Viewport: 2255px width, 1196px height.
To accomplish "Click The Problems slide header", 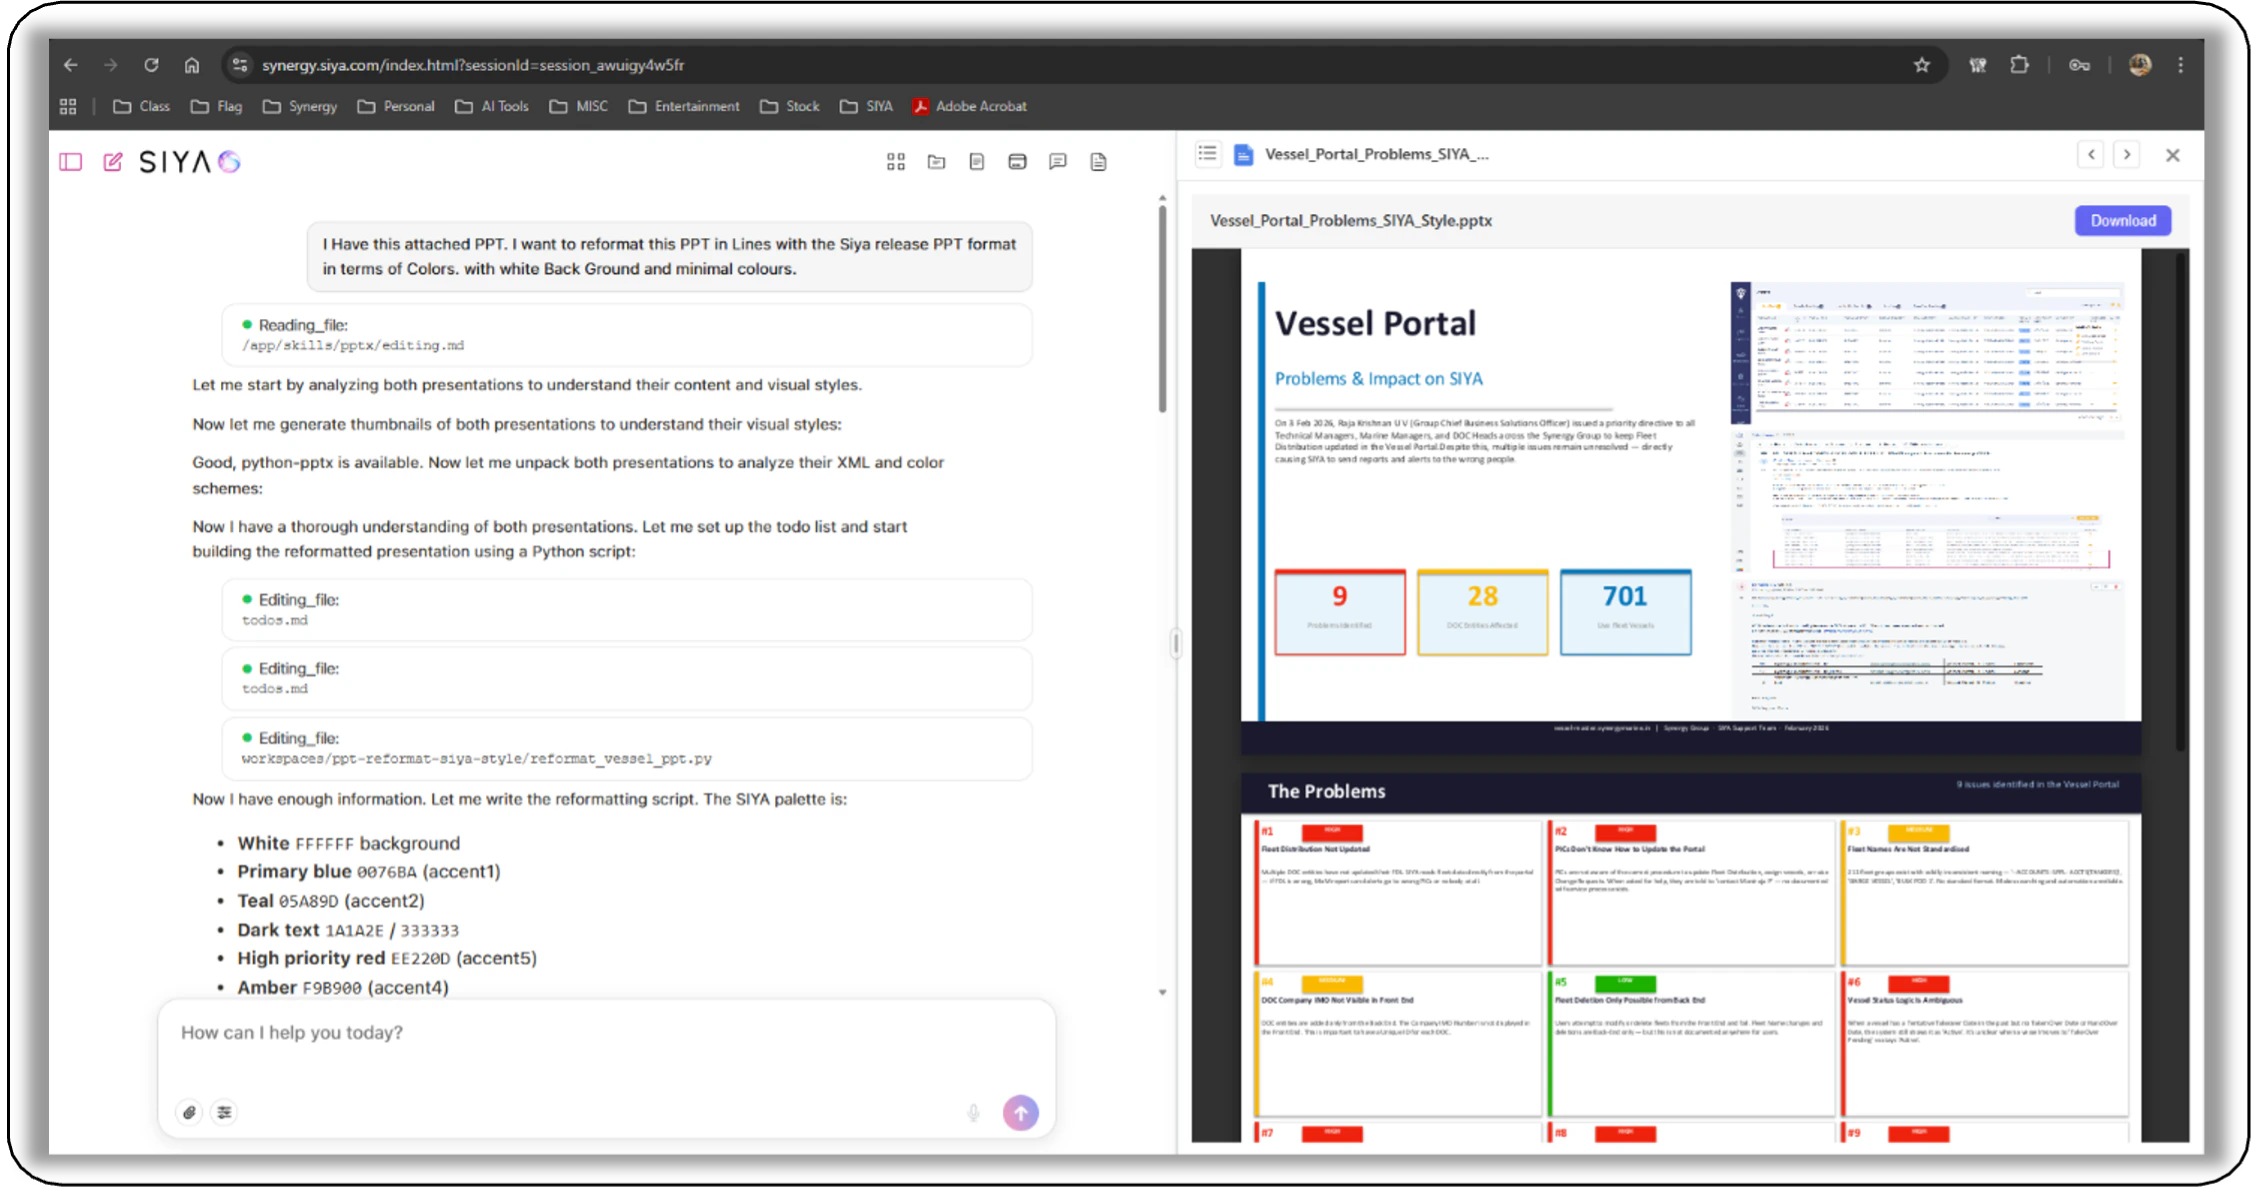I will click(x=1690, y=791).
